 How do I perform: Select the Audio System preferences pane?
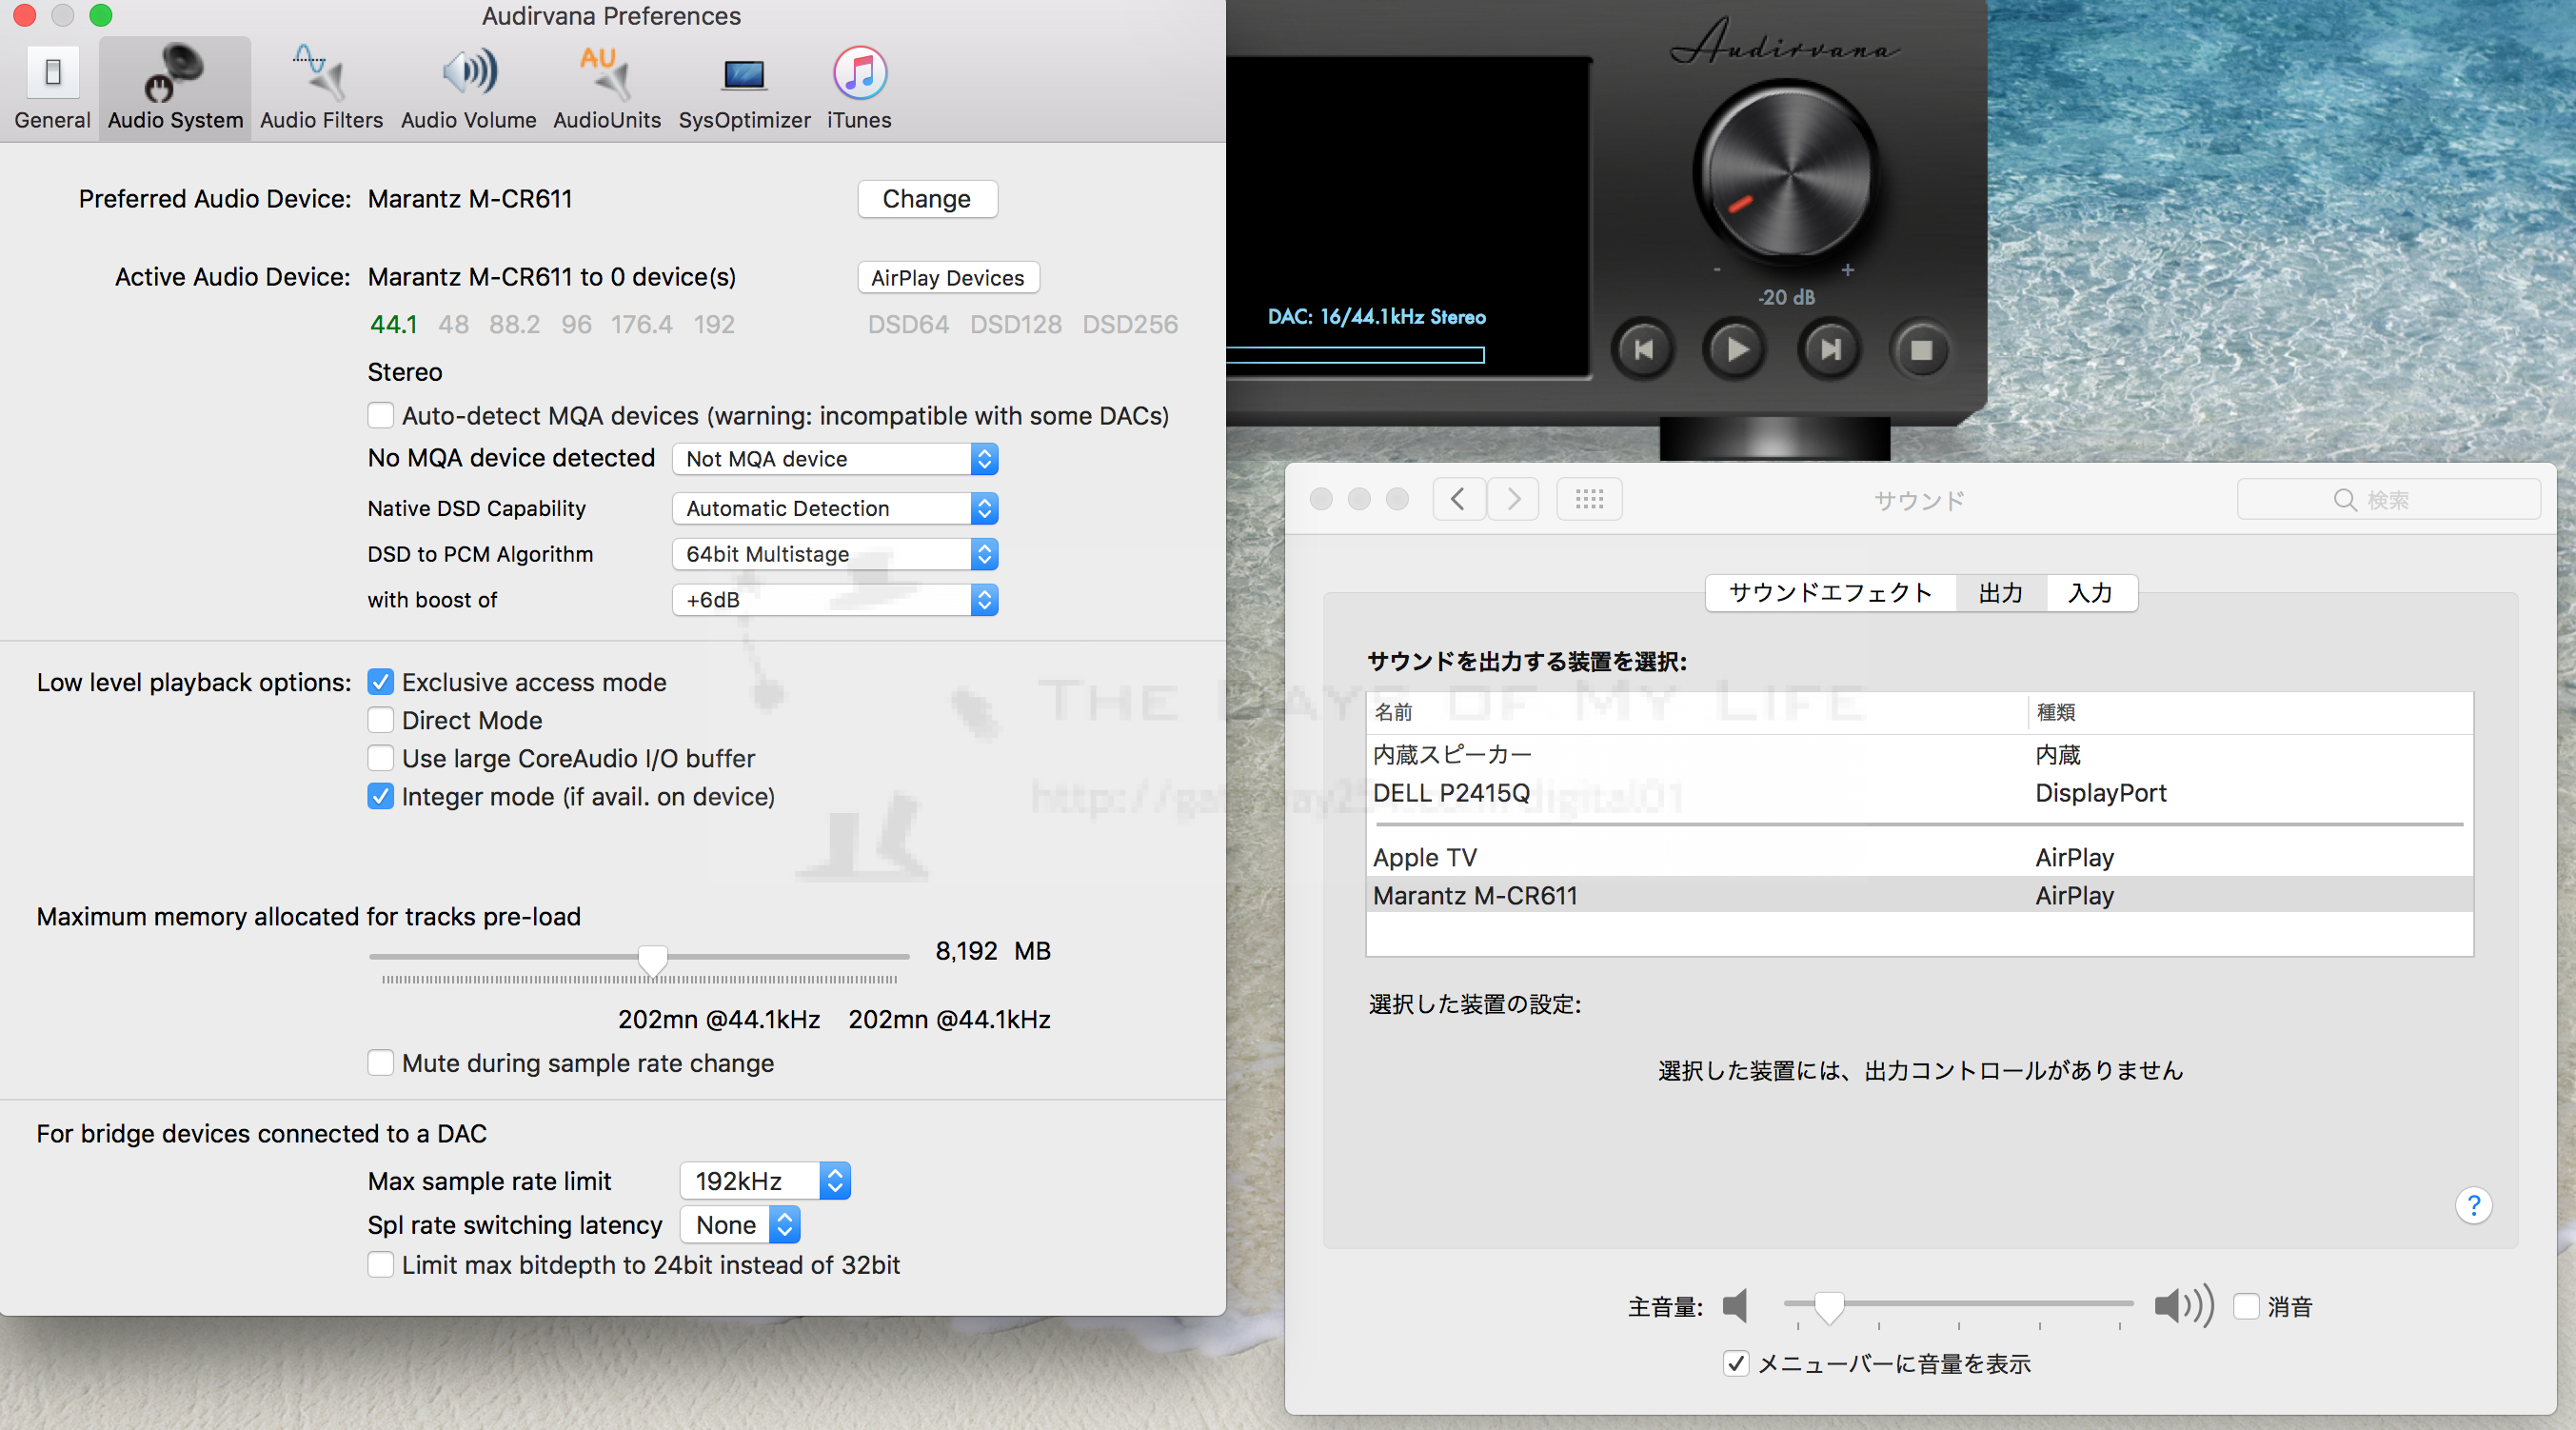tap(175, 88)
